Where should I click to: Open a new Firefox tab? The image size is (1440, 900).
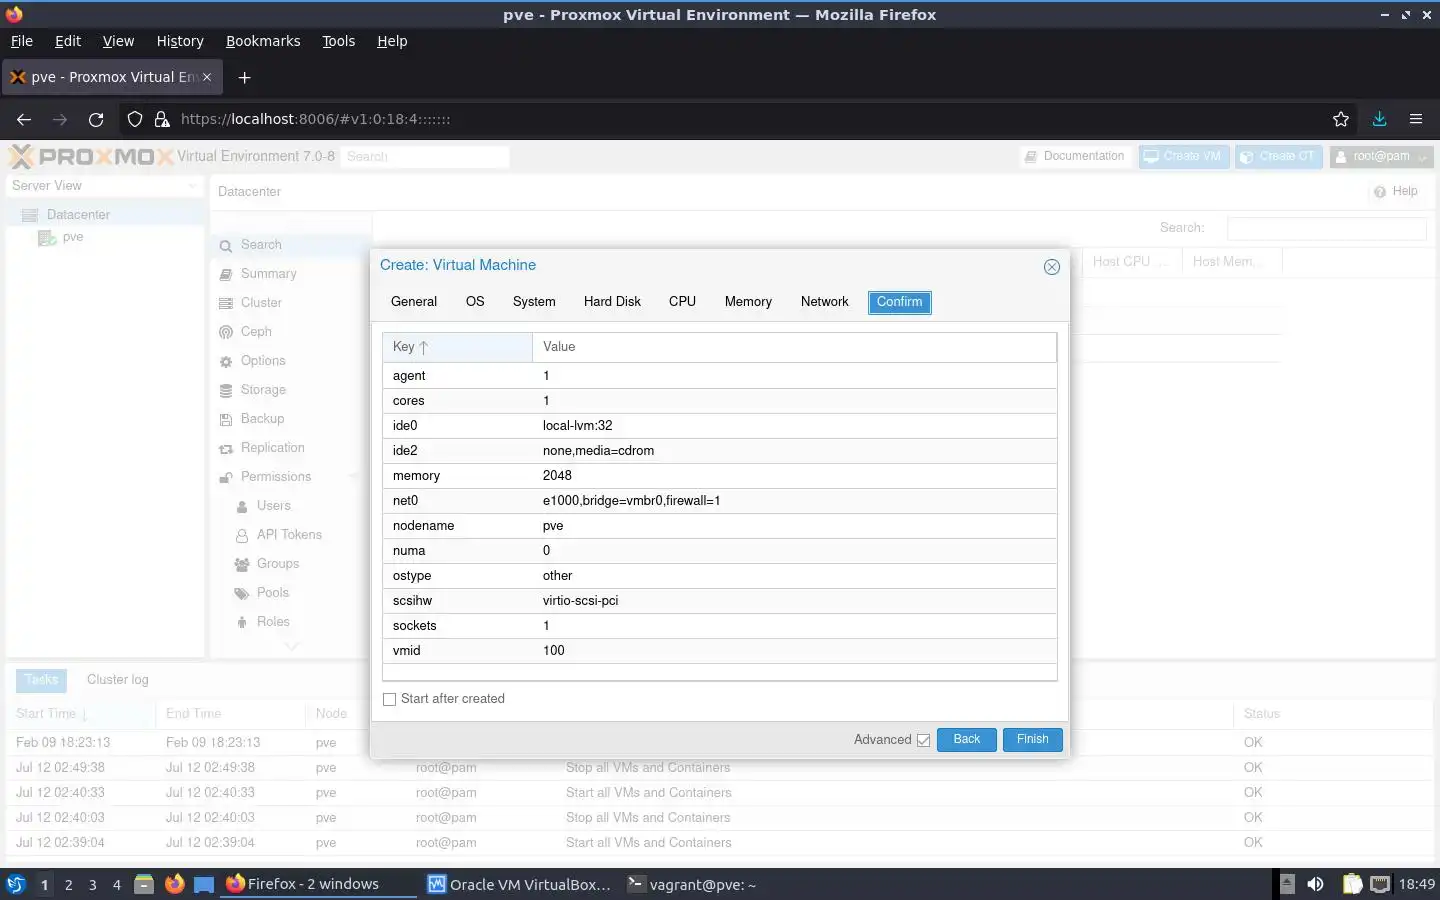click(x=244, y=78)
